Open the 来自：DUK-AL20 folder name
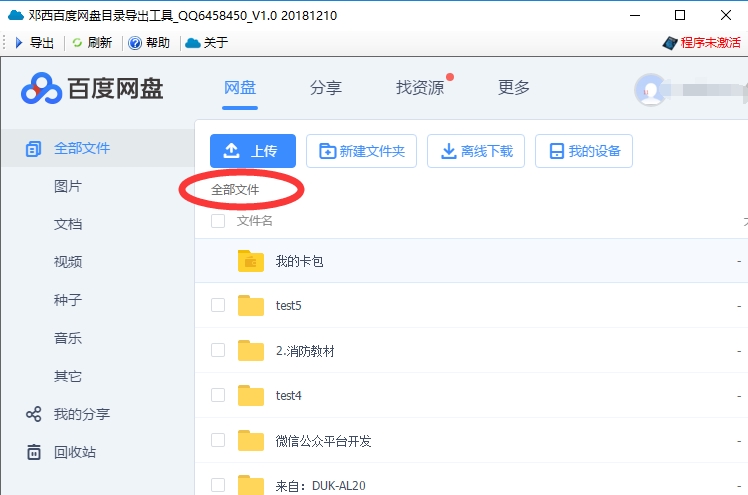Image resolution: width=748 pixels, height=495 pixels. 321,486
